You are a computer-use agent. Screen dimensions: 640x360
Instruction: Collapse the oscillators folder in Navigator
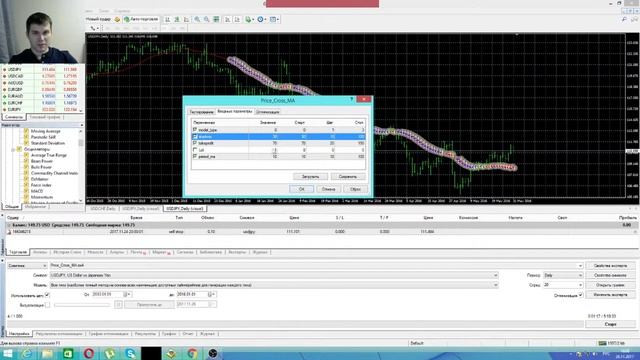(x=13, y=149)
